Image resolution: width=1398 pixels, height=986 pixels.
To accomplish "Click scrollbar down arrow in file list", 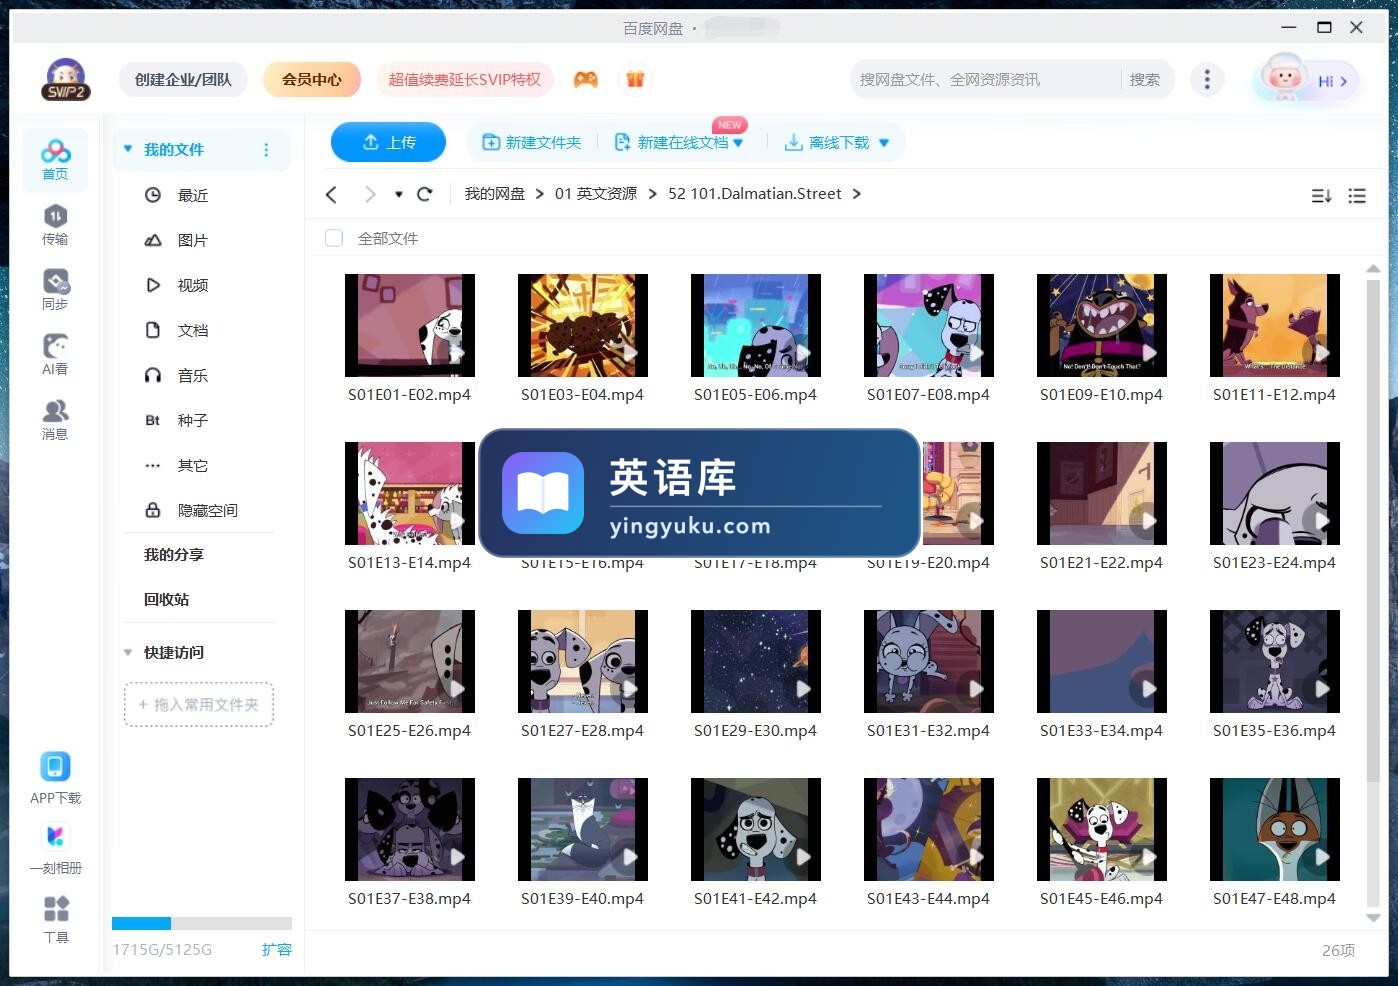I will click(1373, 917).
